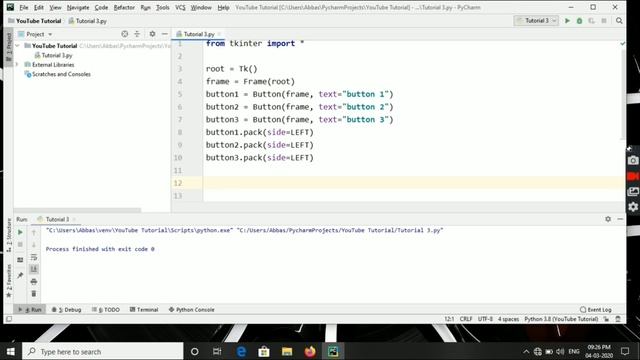Rerun Tutorial 3 in Run panel
The width and height of the screenshot is (640, 360).
(20, 232)
